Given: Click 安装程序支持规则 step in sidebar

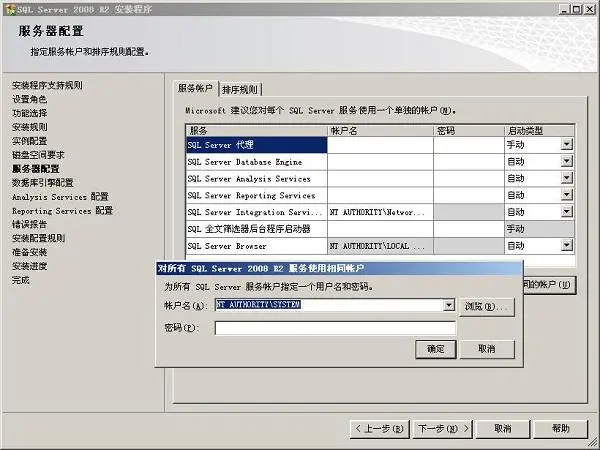Looking at the screenshot, I should tap(47, 85).
